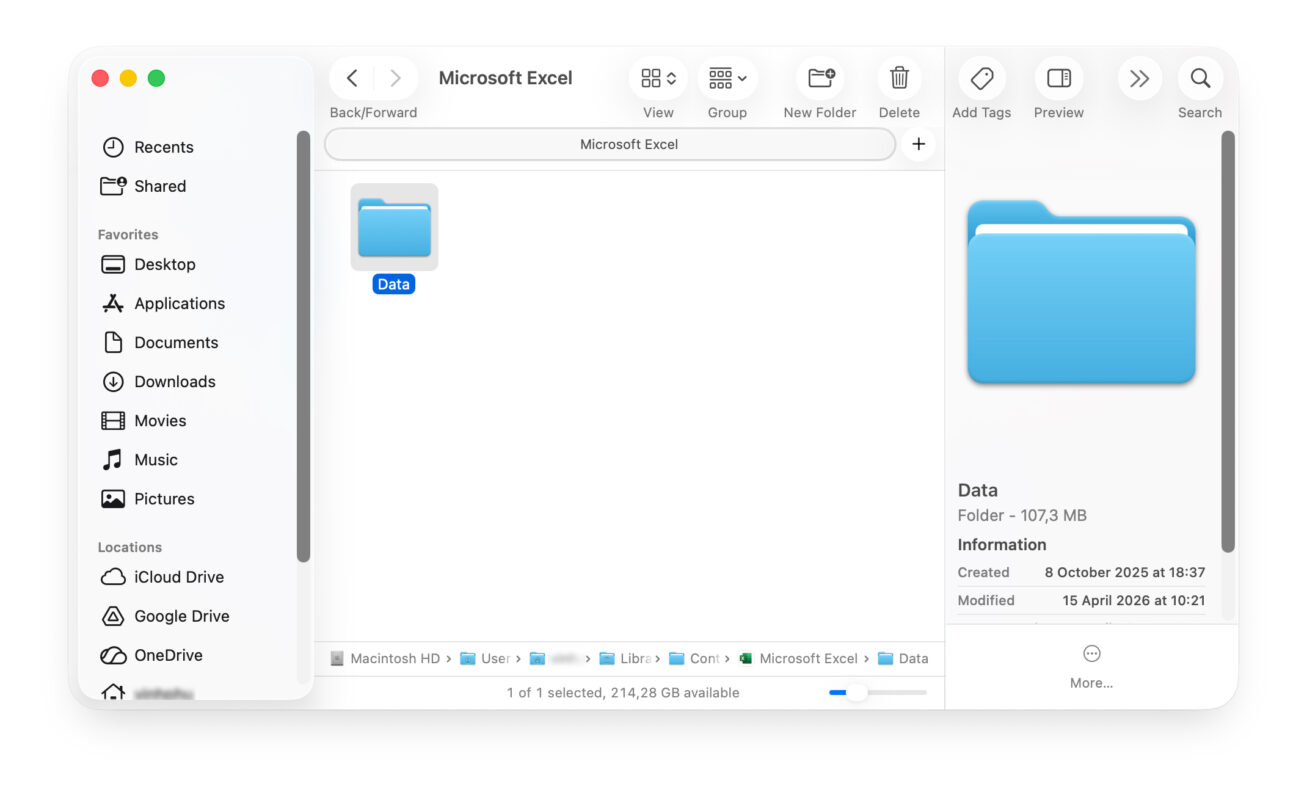
Task: Click Data at end of path bar
Action: (903, 658)
